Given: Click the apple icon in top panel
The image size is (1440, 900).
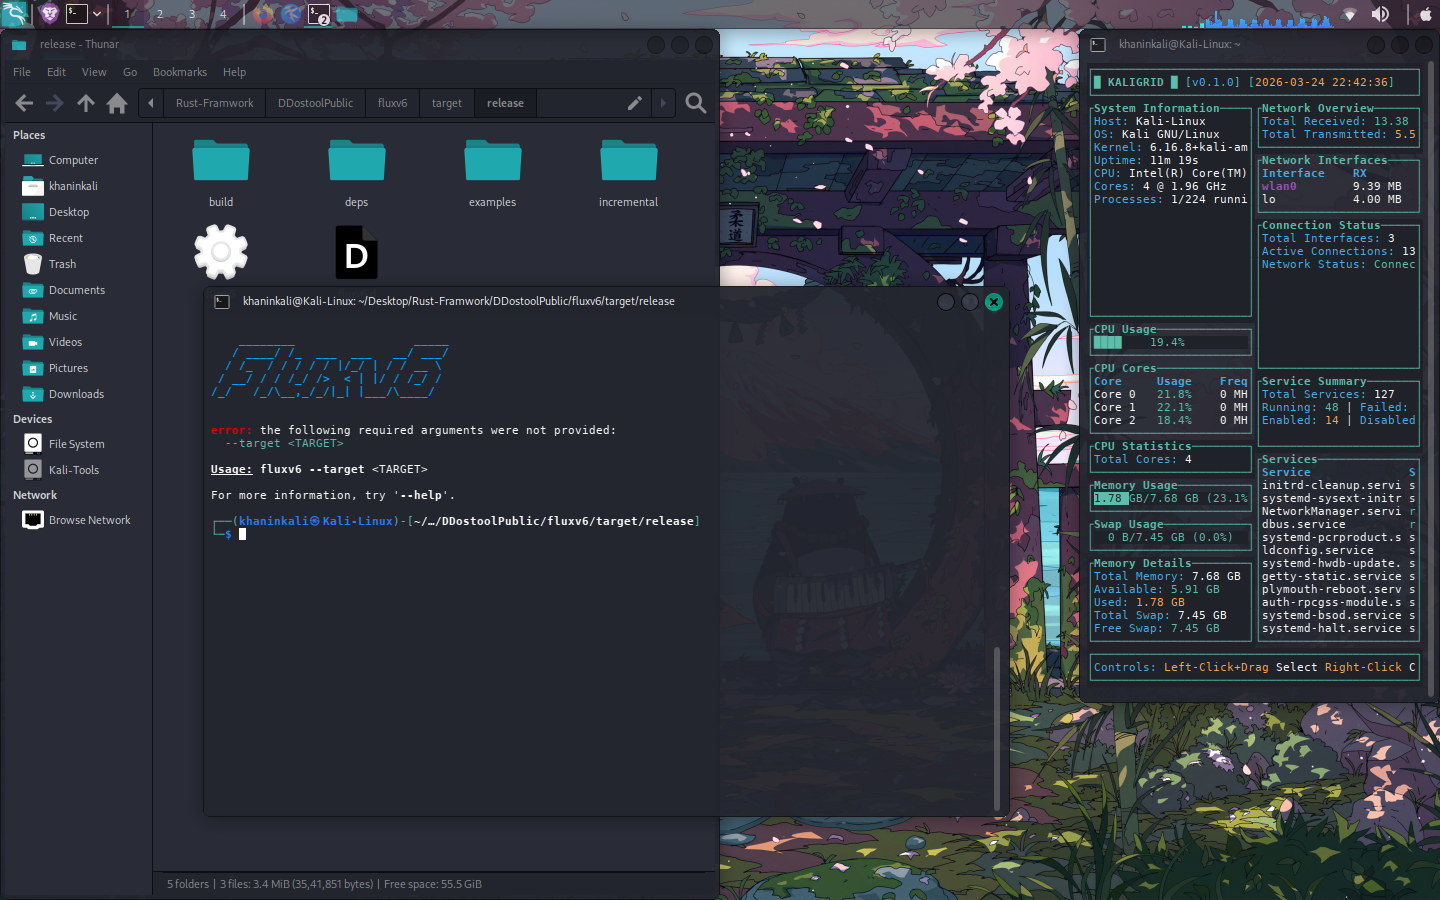Looking at the screenshot, I should point(1426,14).
